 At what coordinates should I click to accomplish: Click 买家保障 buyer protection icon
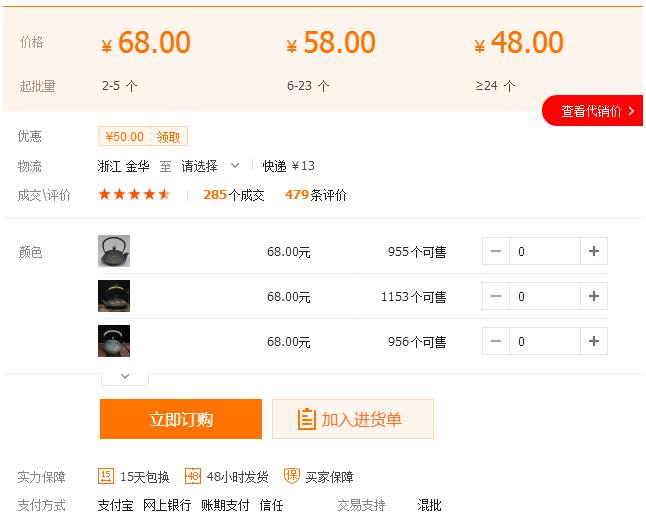[x=292, y=476]
